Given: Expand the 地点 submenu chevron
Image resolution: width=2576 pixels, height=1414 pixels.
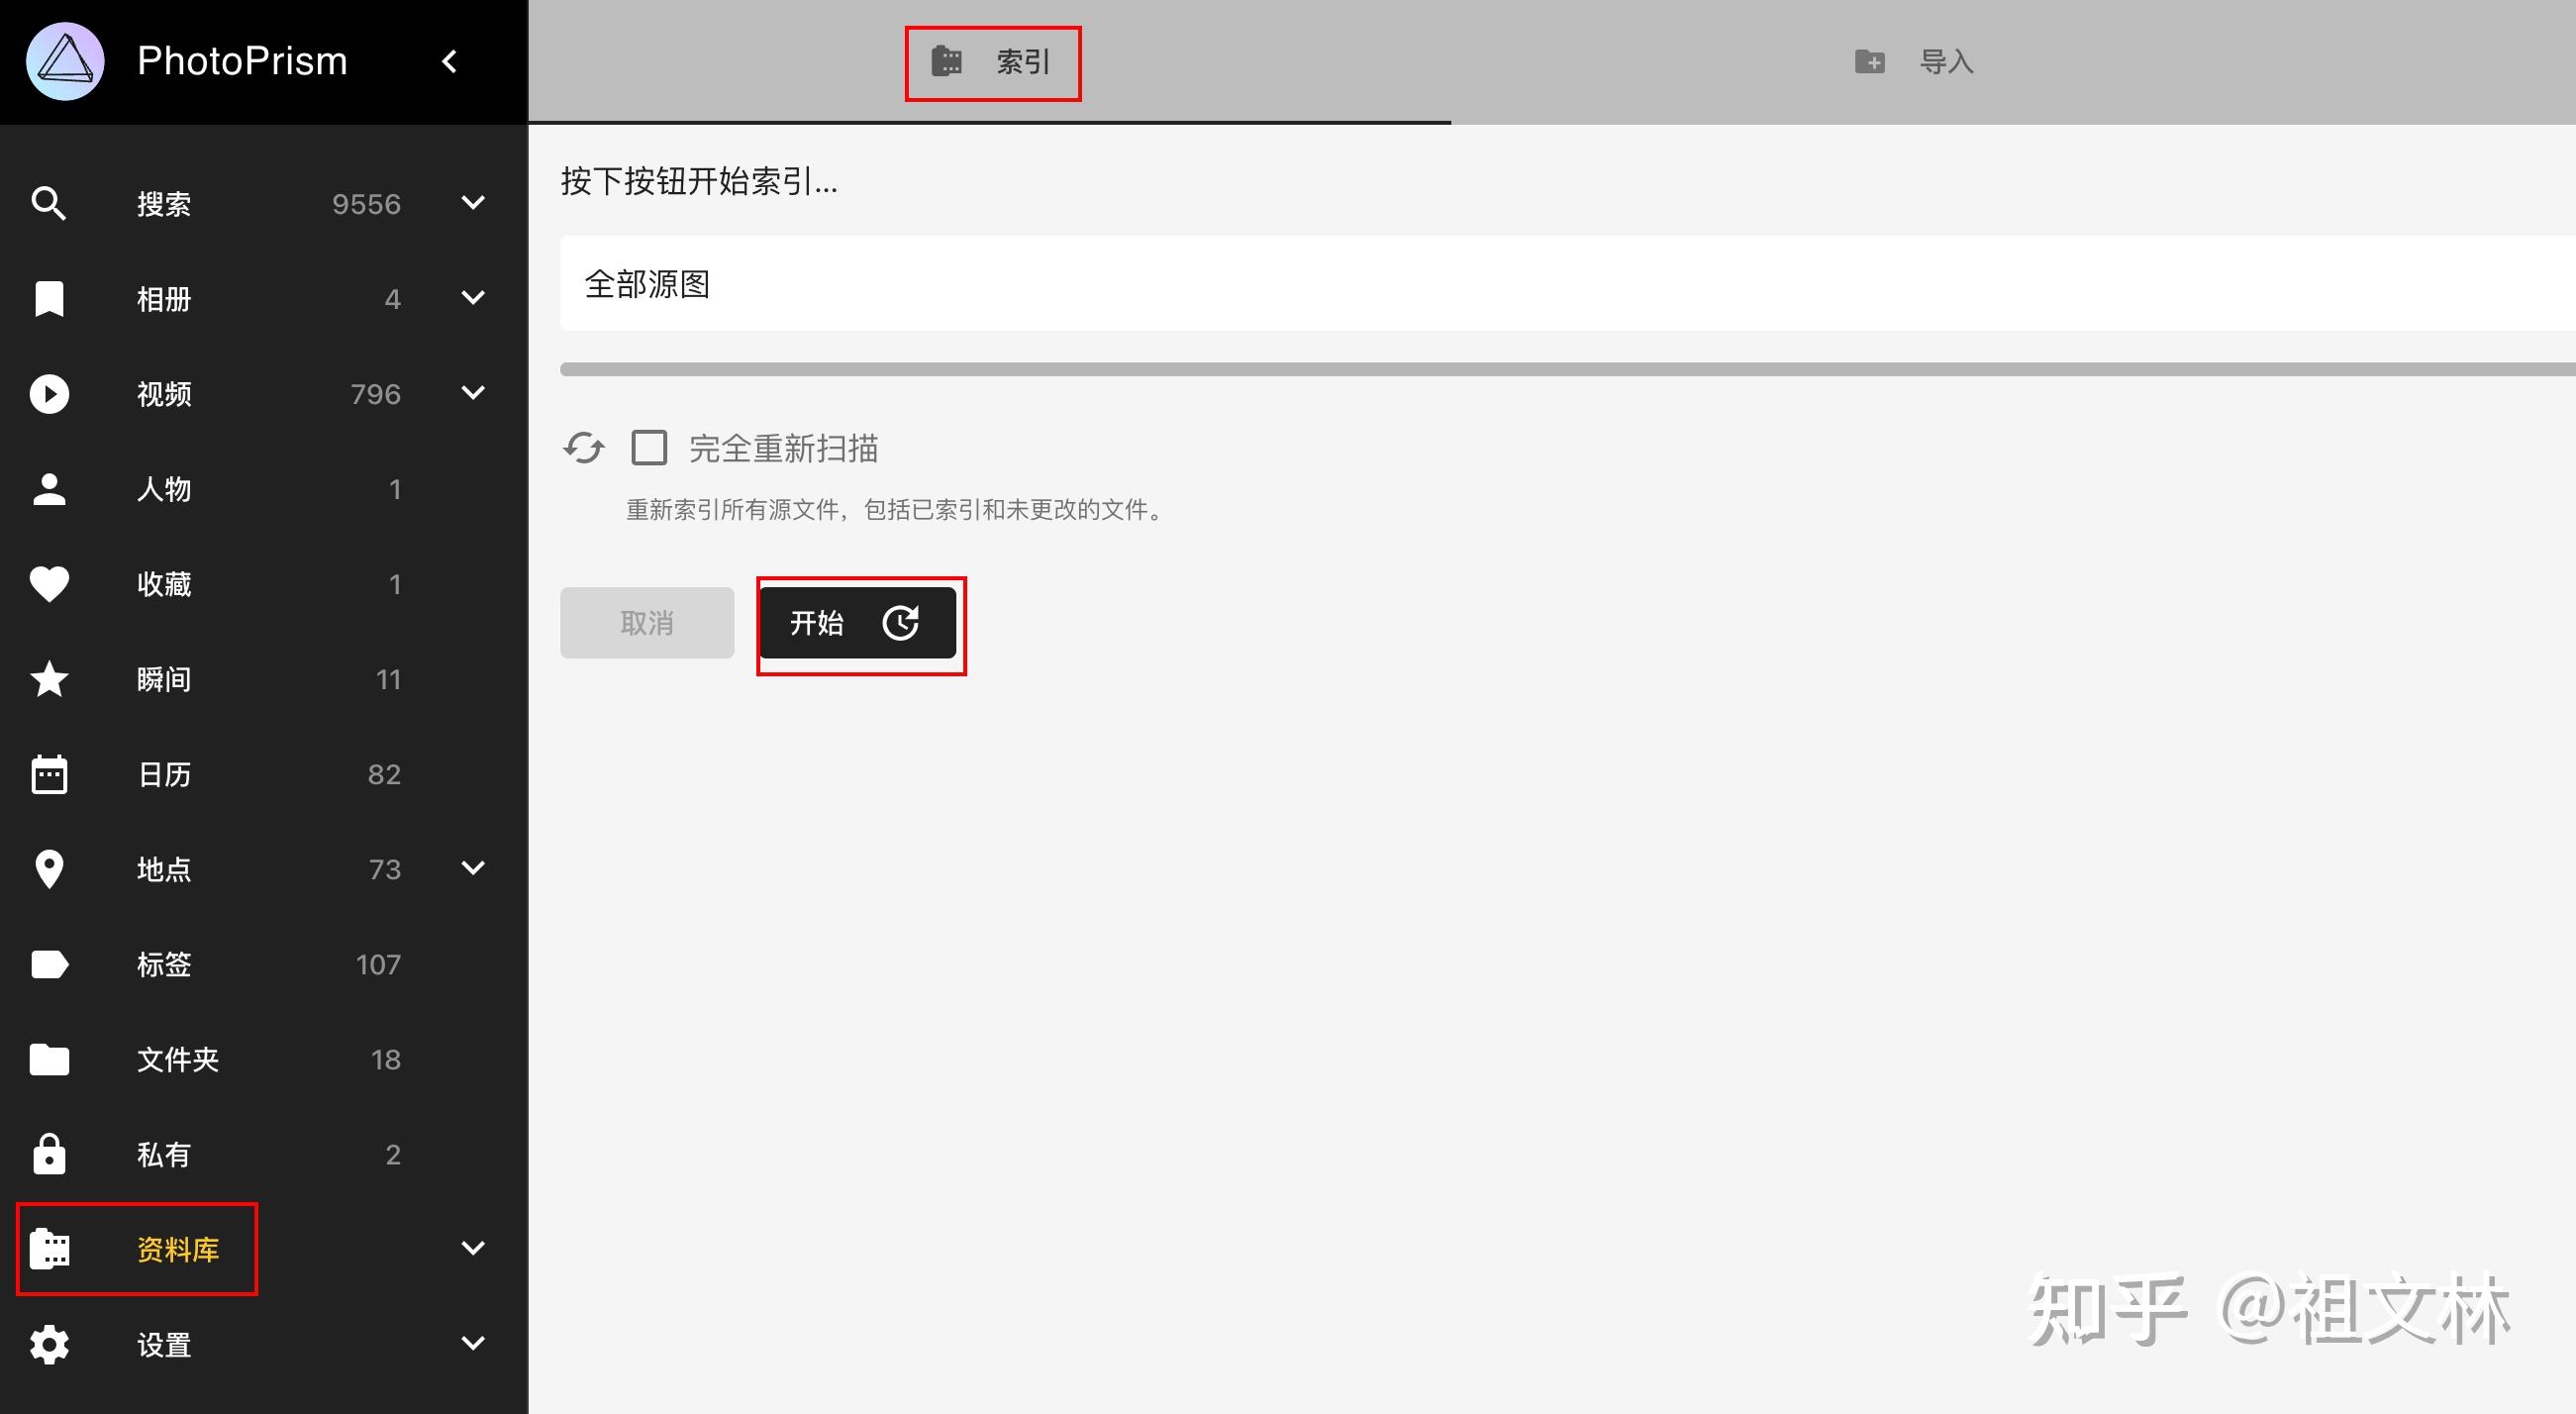Looking at the screenshot, I should [473, 868].
